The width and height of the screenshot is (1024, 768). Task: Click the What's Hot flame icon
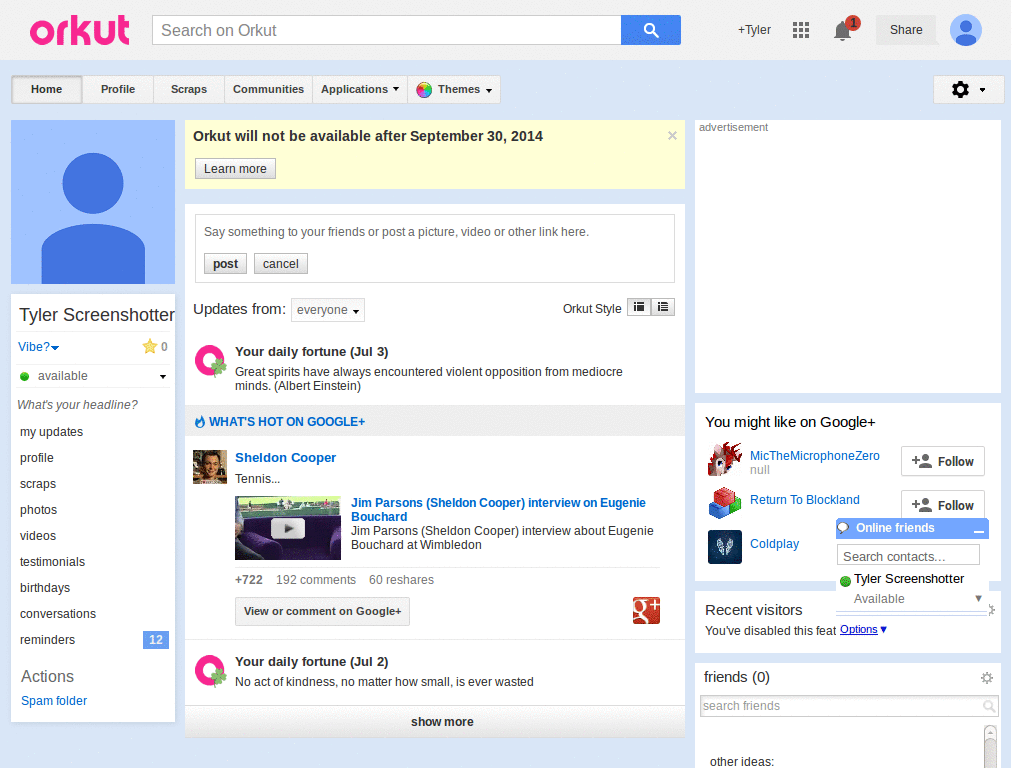click(x=200, y=422)
